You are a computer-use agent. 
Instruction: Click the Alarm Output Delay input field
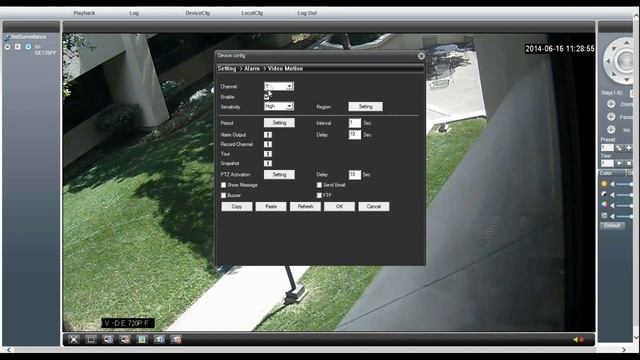pos(355,135)
